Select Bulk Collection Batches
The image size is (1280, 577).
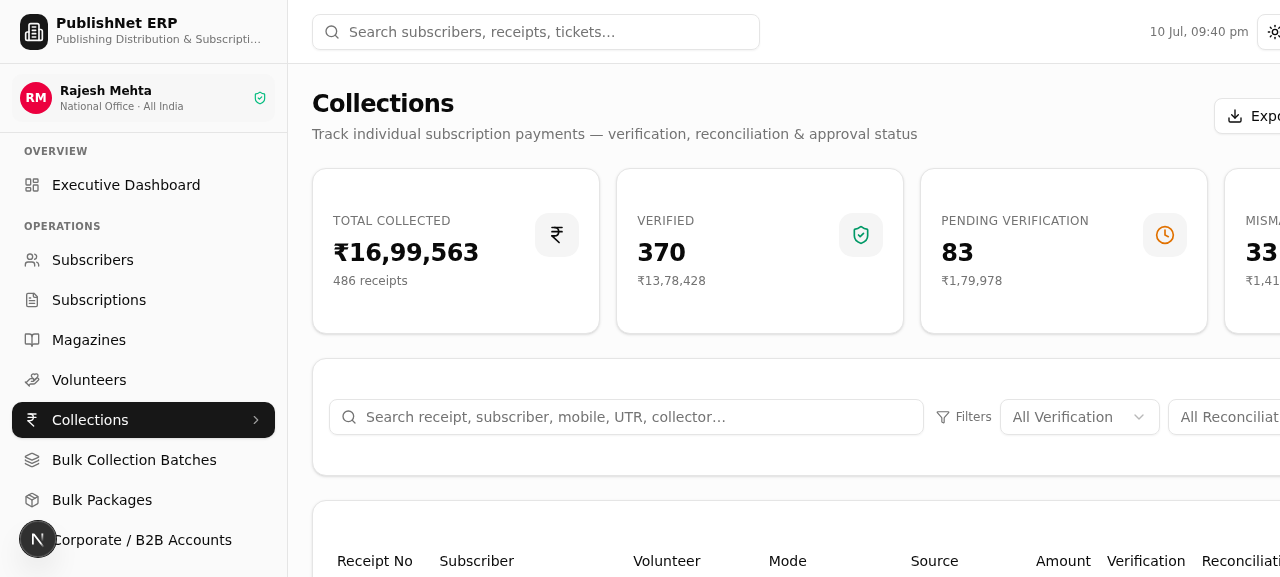click(143, 460)
